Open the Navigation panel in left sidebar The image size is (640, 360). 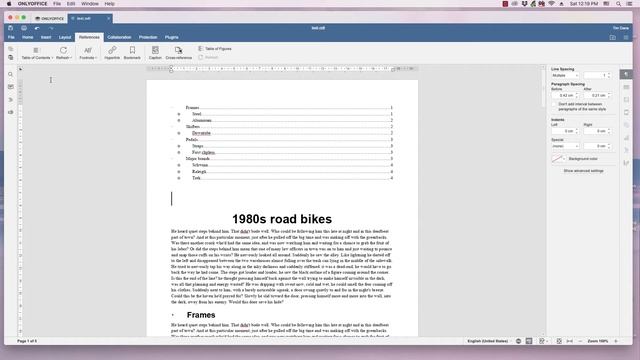pos(11,100)
